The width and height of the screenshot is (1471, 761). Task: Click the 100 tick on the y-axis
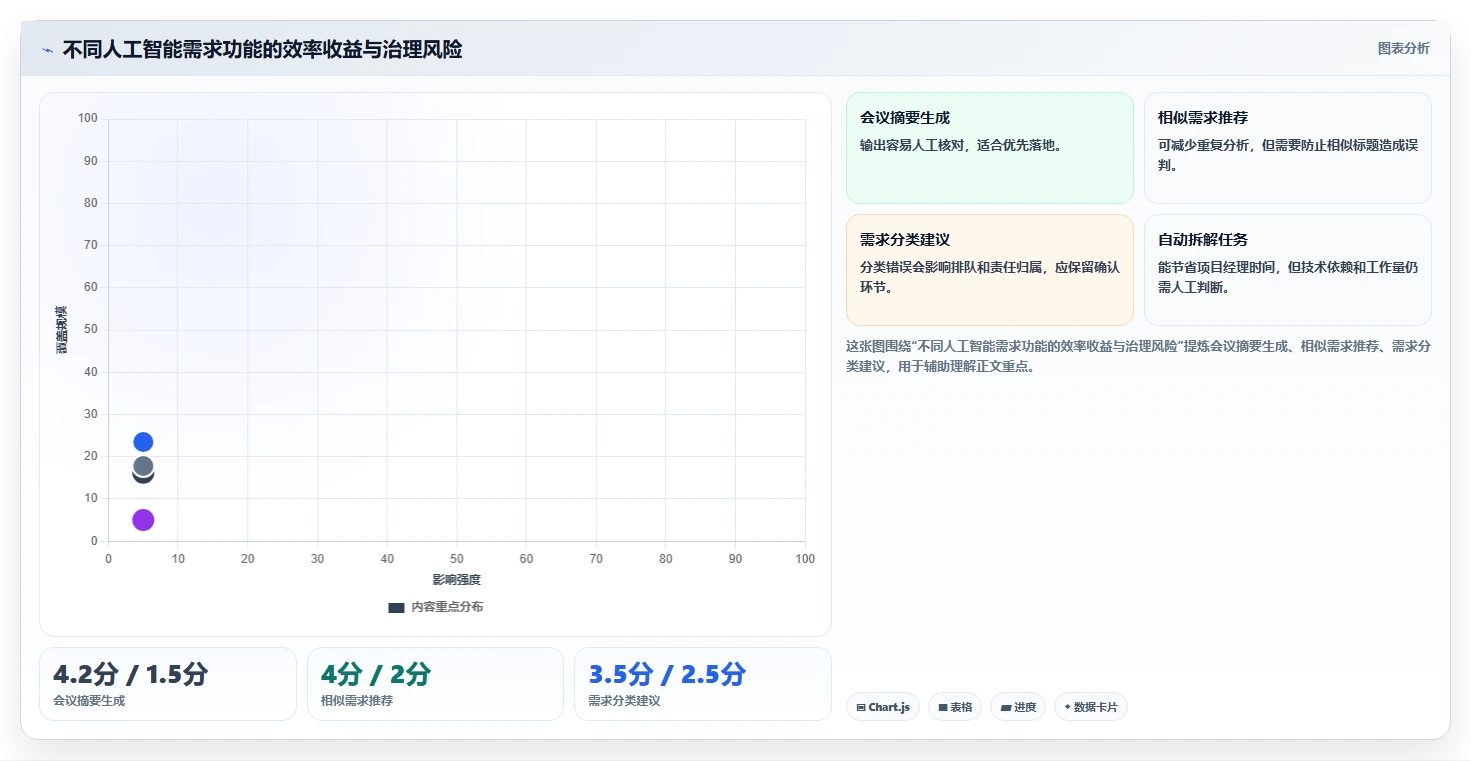click(x=88, y=119)
